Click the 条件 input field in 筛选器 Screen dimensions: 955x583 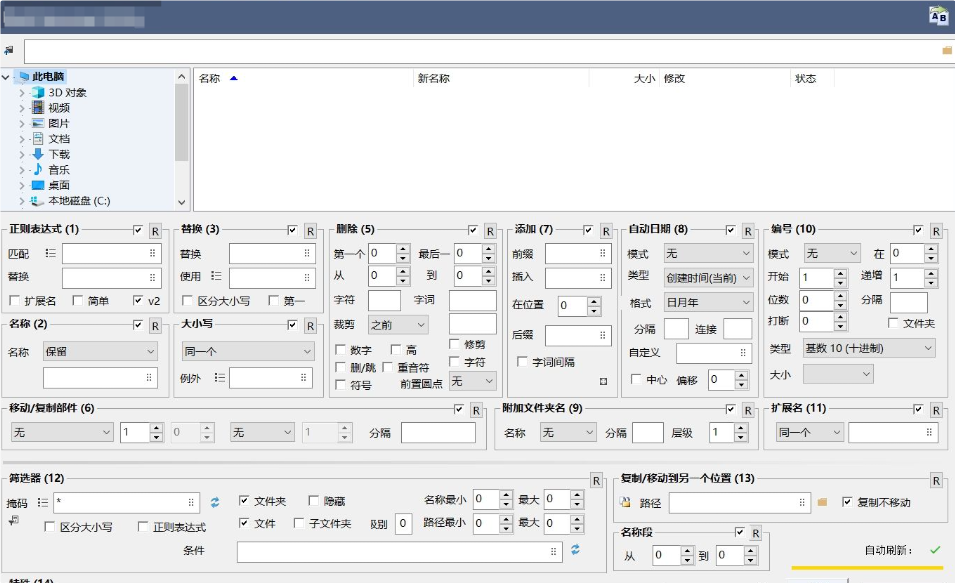coord(399,551)
